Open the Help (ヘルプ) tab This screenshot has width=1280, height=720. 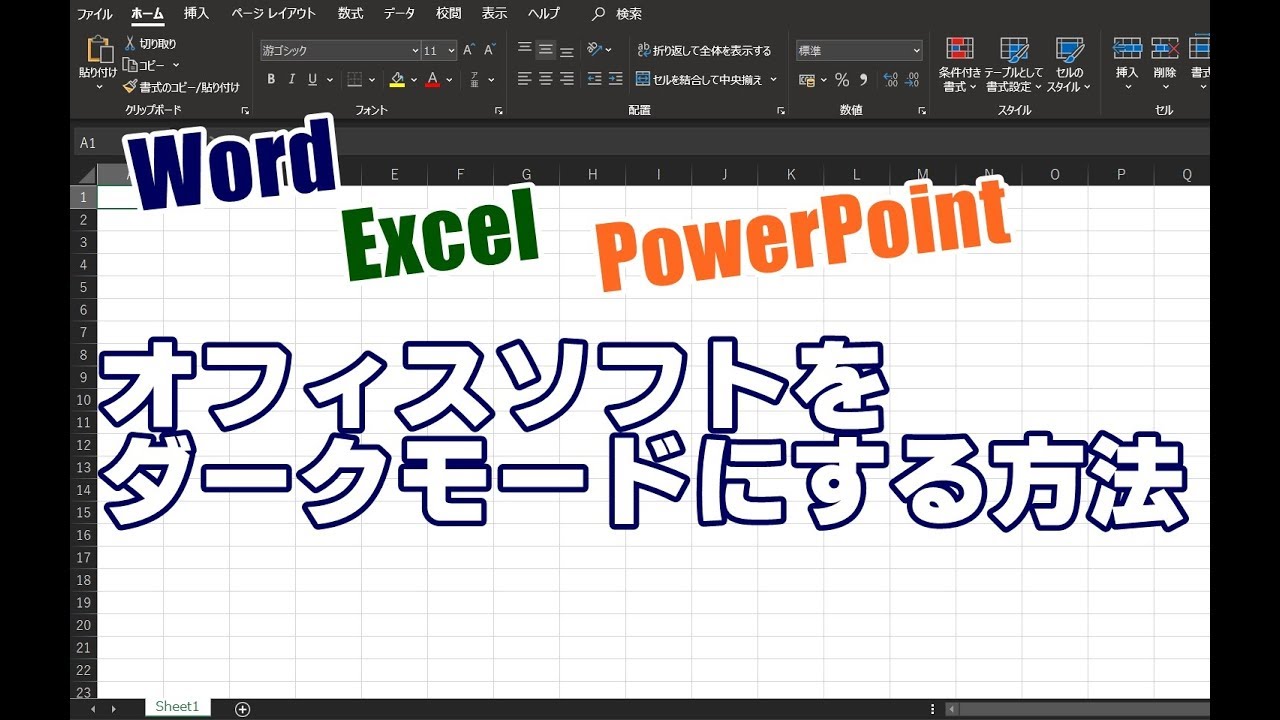coord(544,14)
